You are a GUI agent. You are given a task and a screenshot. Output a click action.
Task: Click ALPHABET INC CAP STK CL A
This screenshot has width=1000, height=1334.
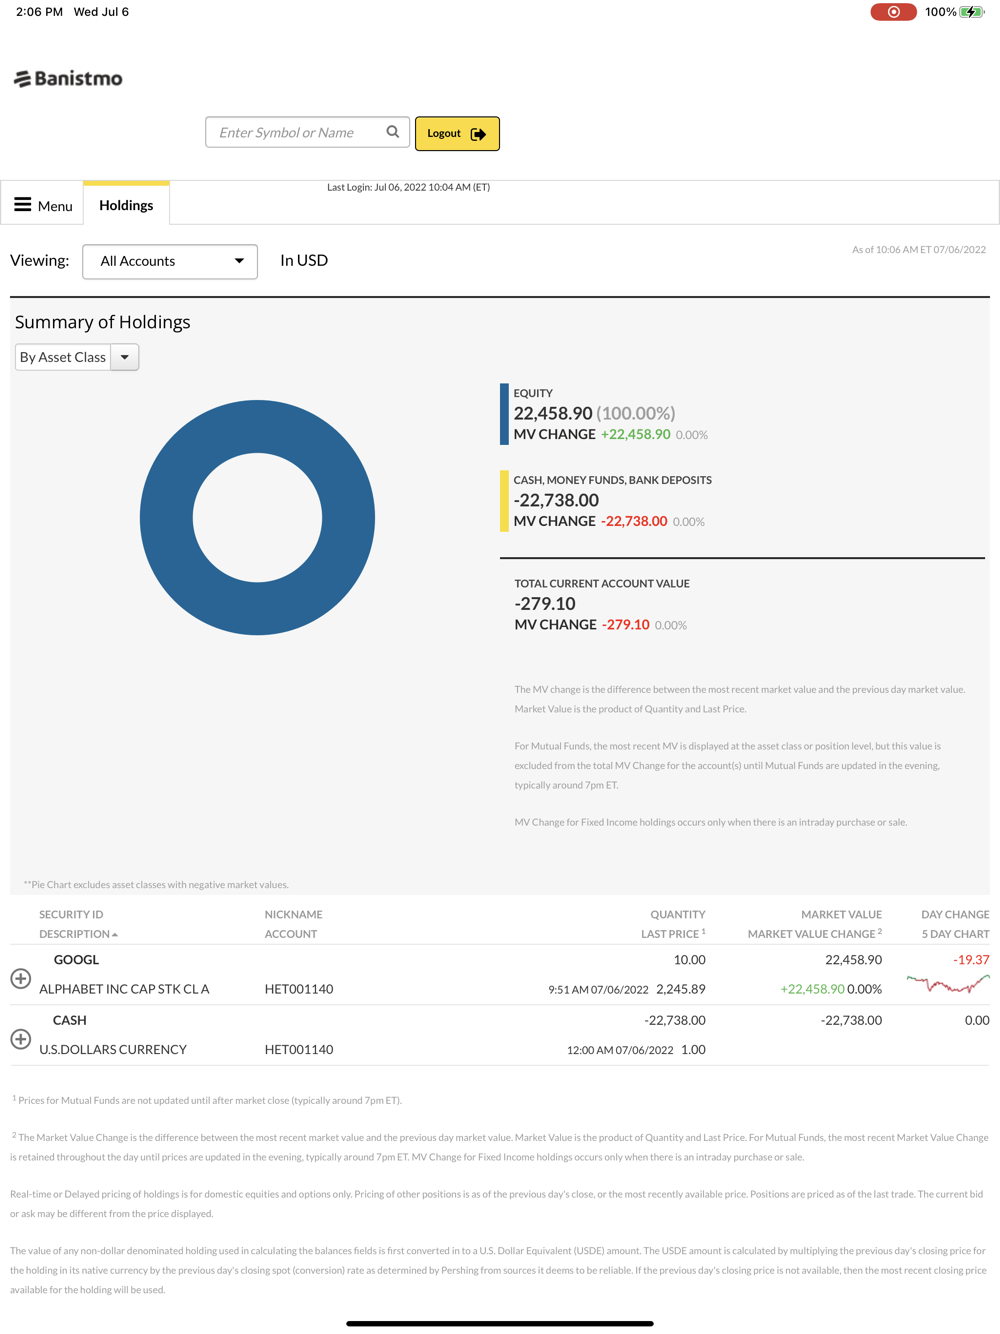(x=124, y=989)
